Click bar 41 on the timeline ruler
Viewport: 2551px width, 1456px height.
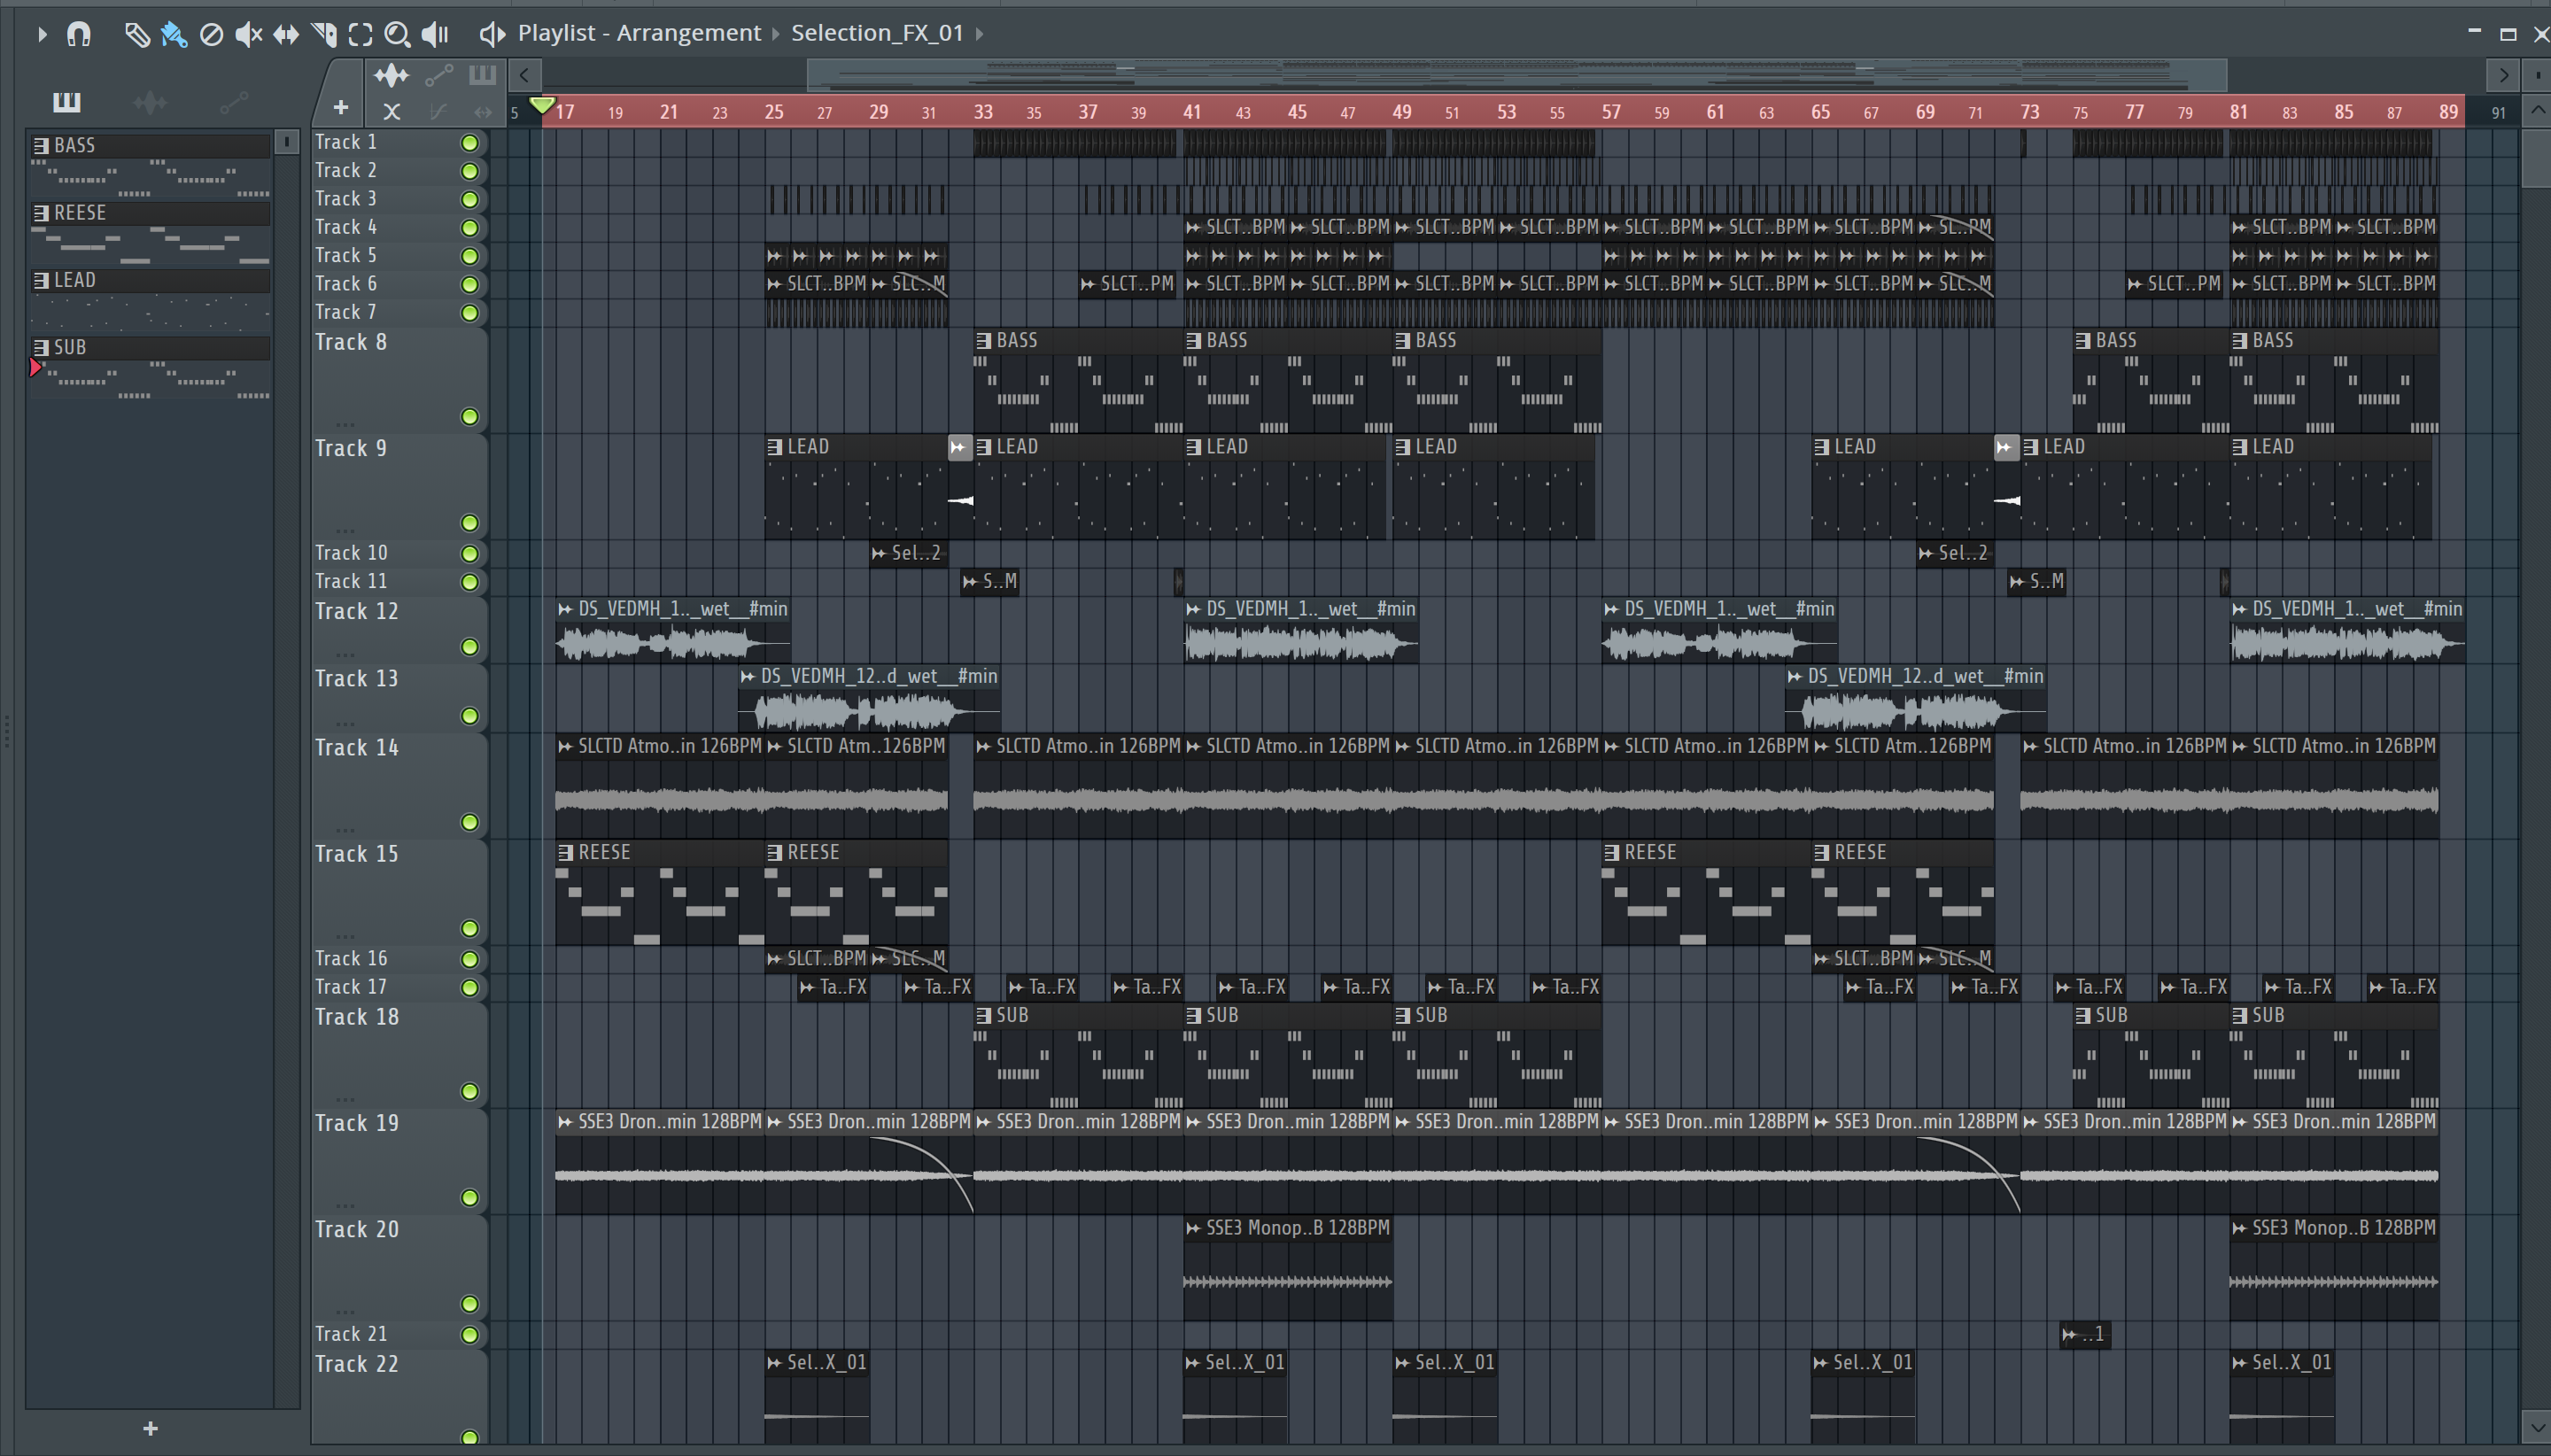pos(1192,112)
